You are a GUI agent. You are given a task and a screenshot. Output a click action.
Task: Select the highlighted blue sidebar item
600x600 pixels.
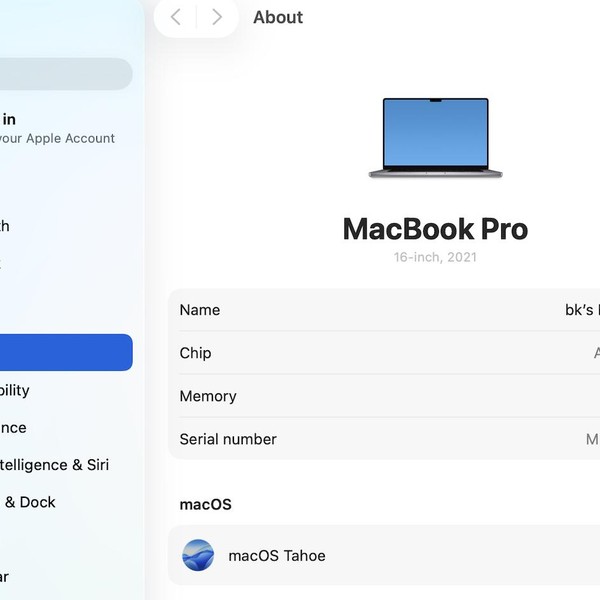(x=66, y=352)
